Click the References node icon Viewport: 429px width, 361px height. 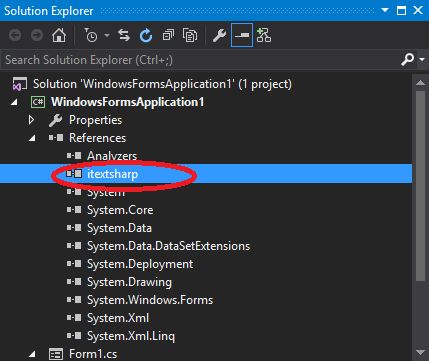(56, 138)
